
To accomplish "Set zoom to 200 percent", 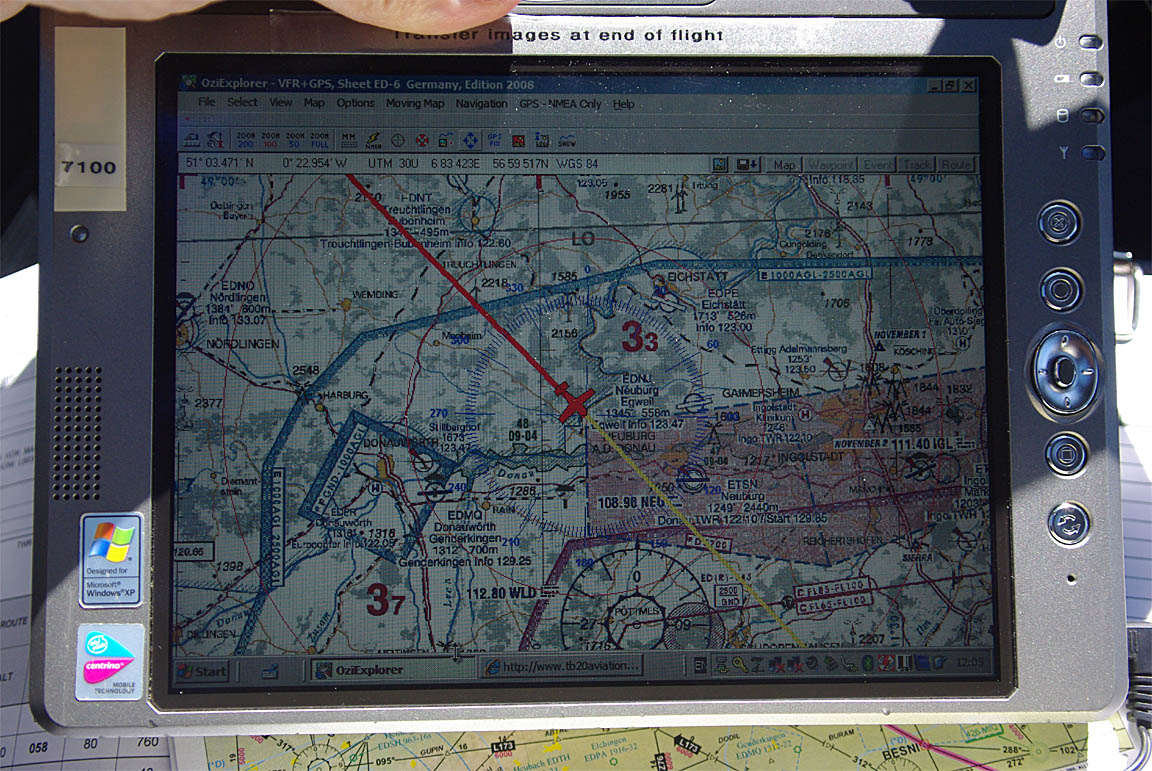I will point(245,140).
